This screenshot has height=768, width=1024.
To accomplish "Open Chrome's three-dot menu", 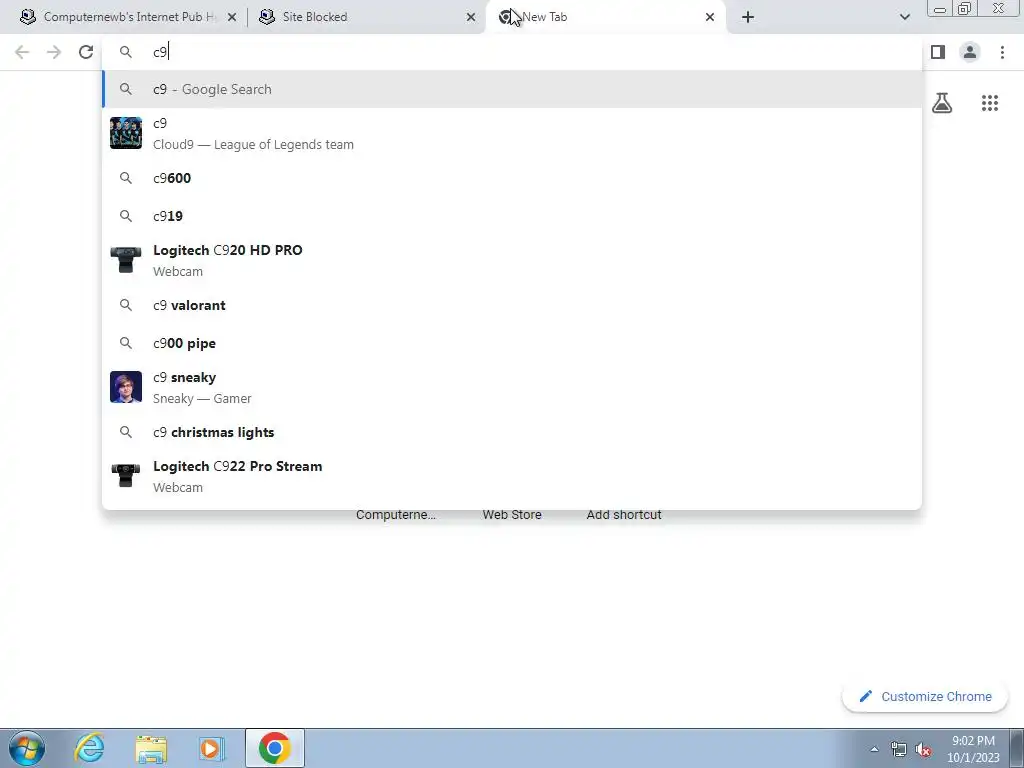I will [x=1002, y=52].
